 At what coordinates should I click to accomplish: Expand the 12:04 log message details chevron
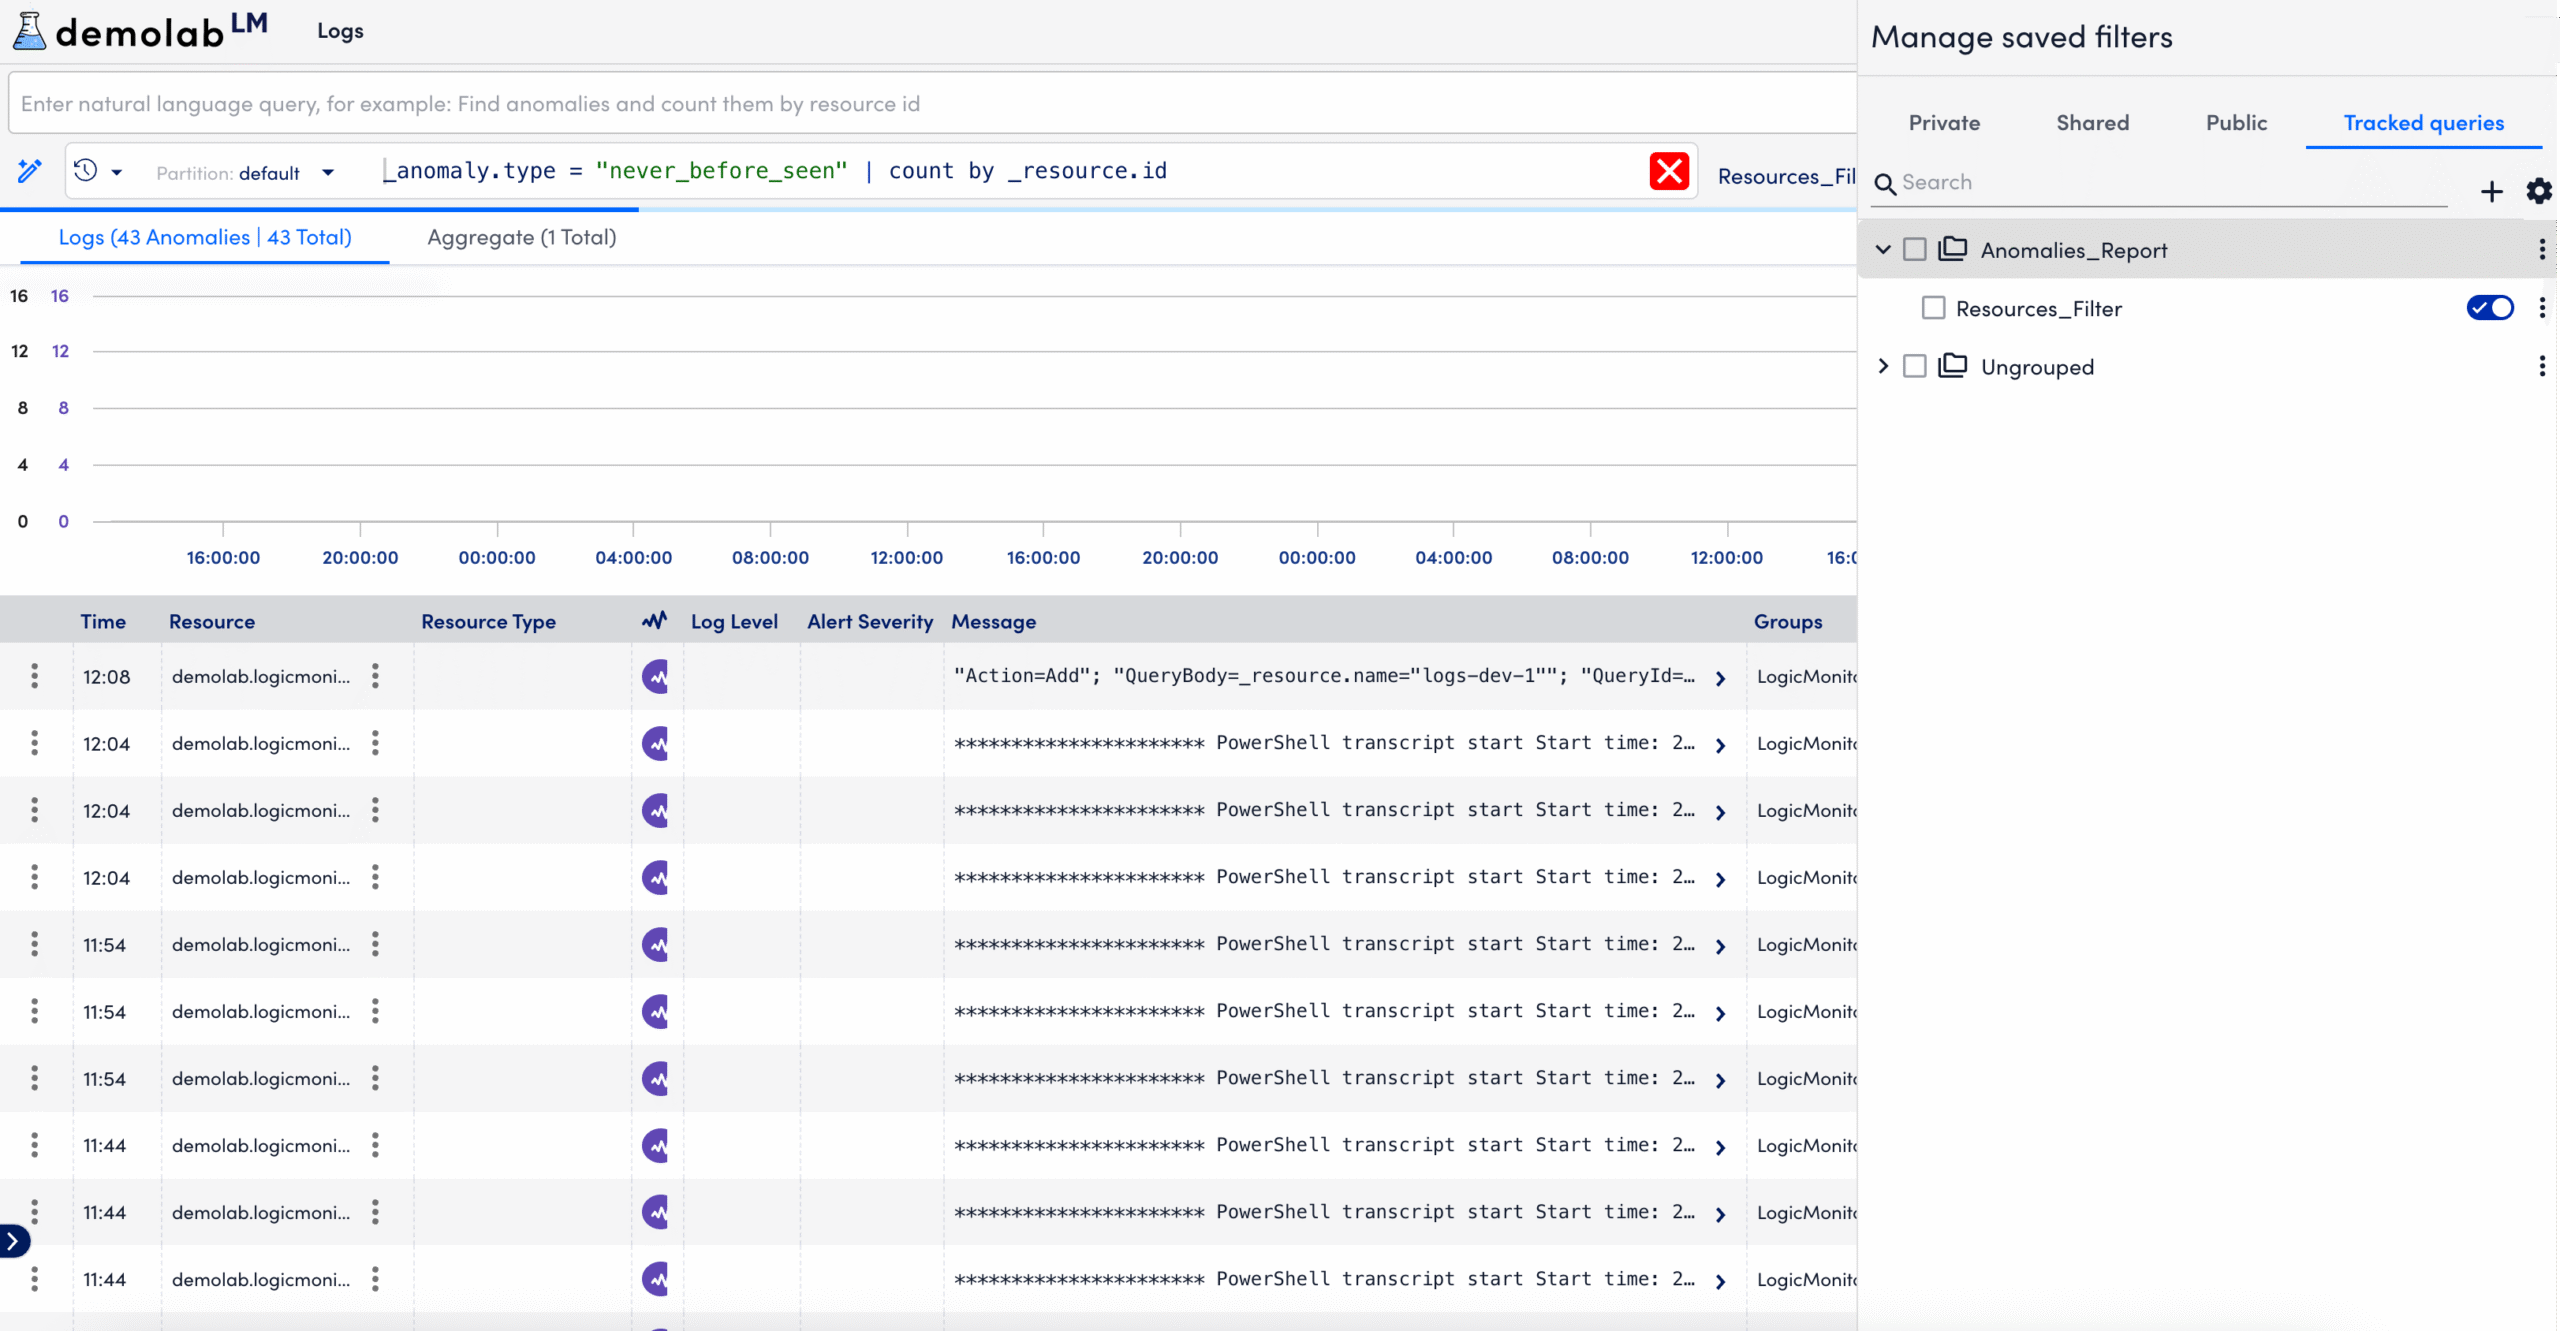tap(1720, 744)
